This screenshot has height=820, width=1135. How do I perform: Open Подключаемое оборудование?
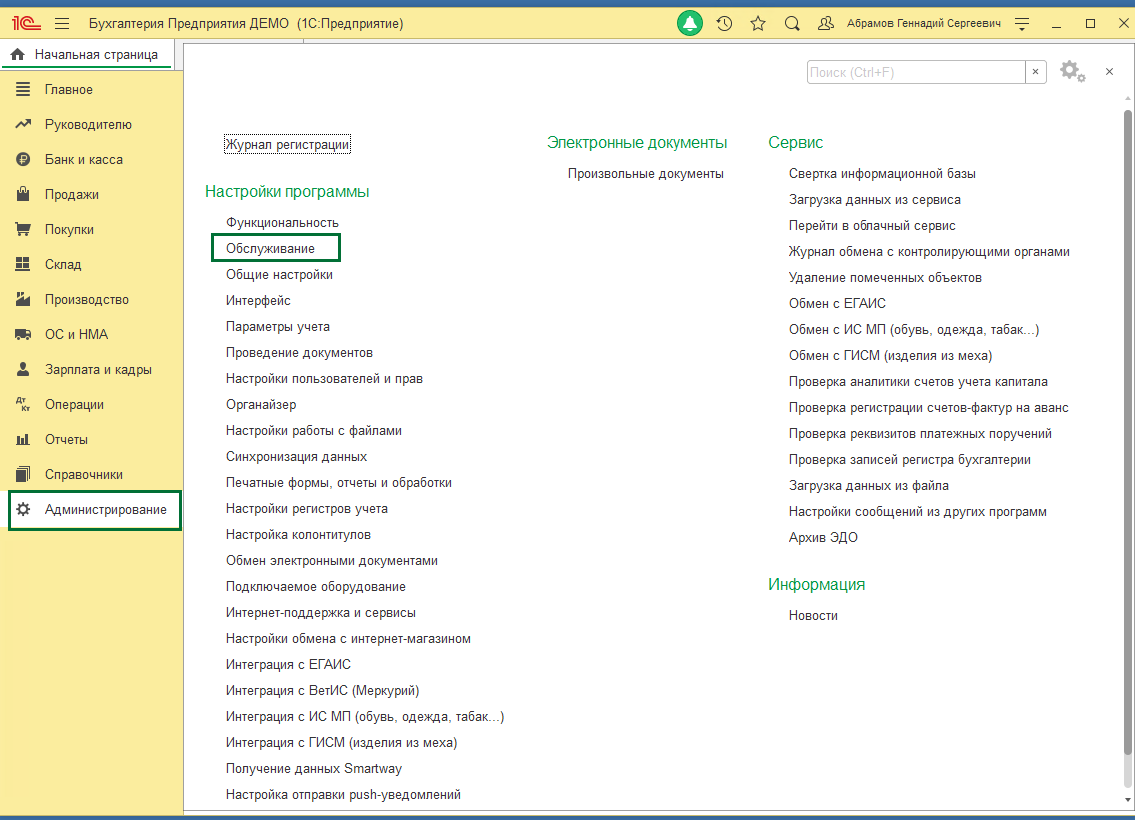click(x=316, y=587)
